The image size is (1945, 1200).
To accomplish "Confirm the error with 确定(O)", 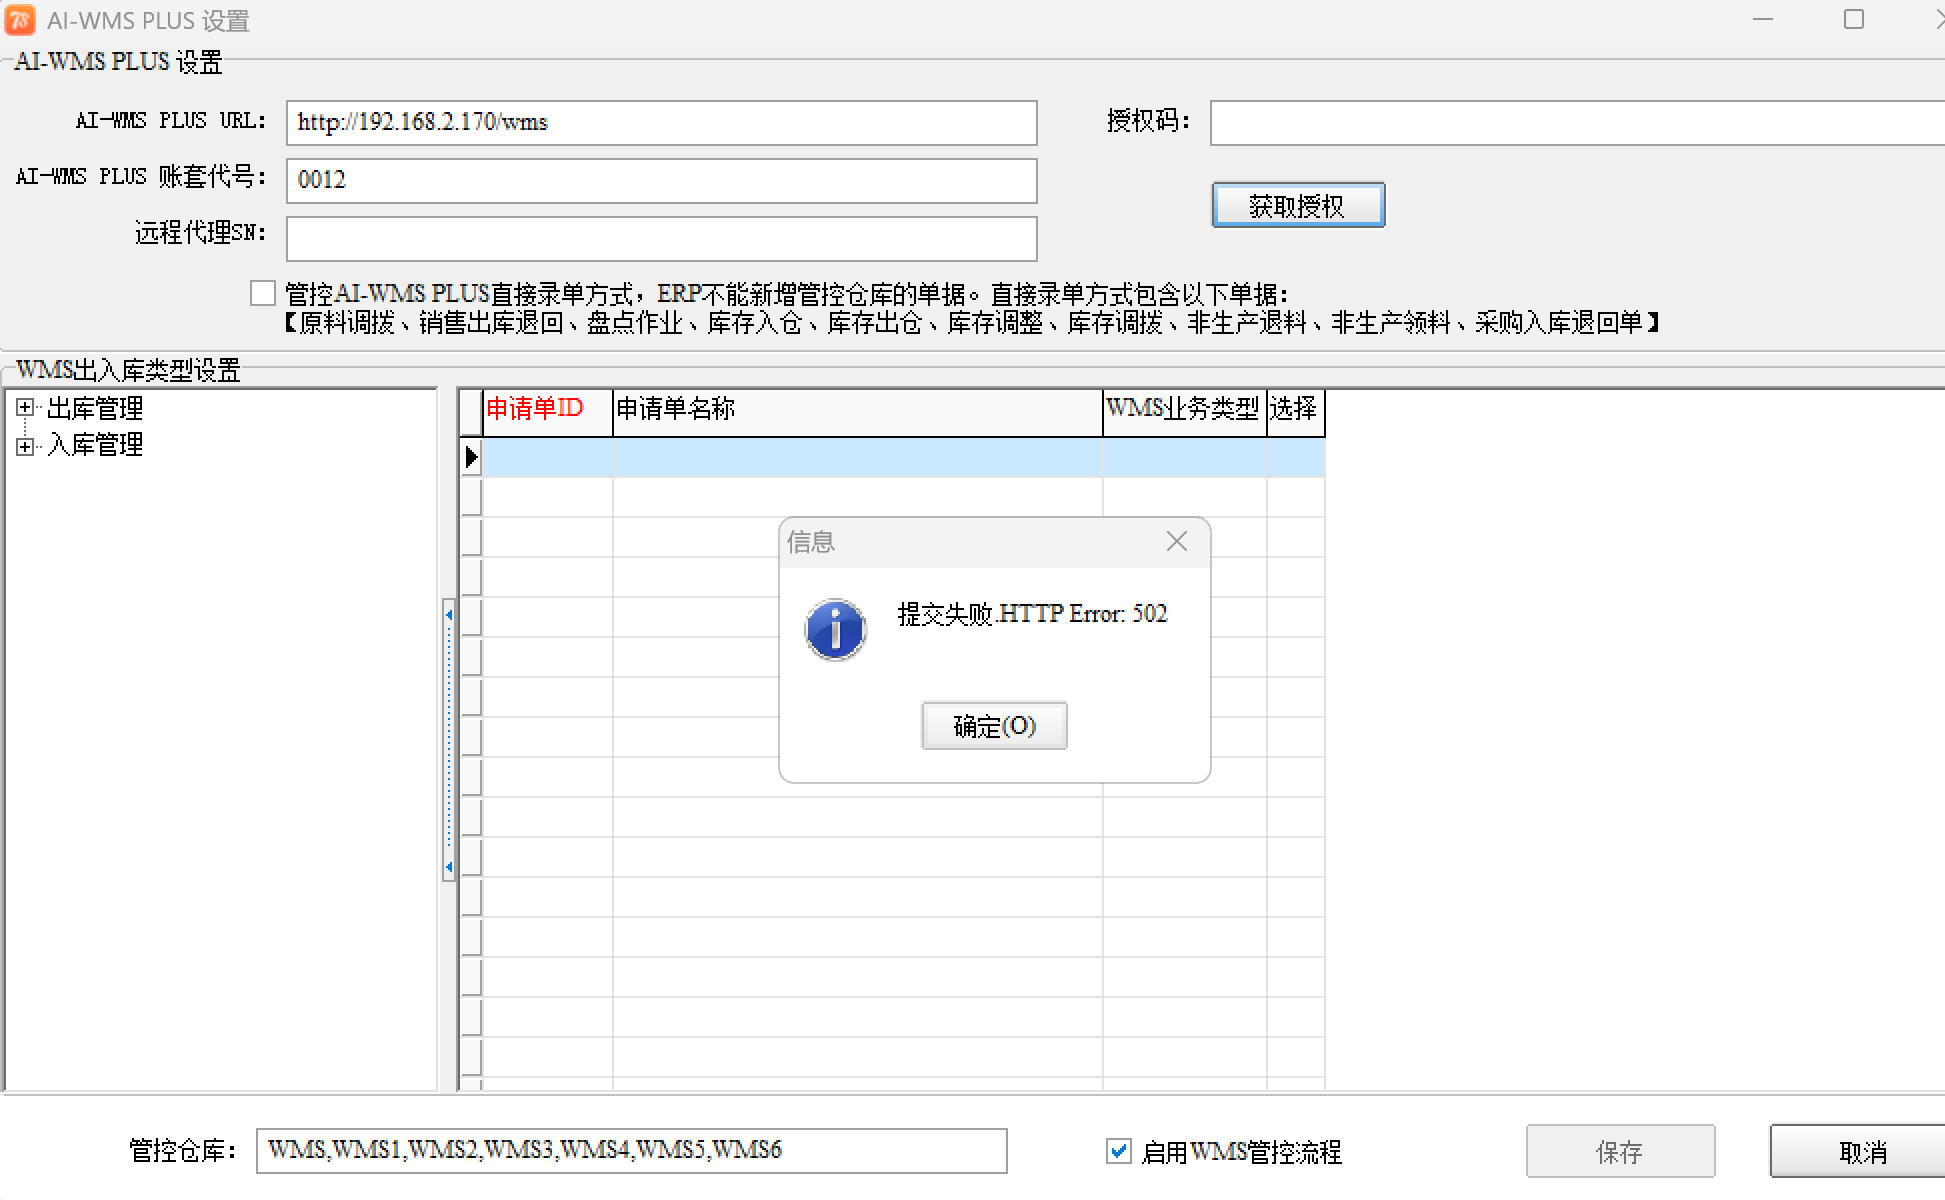I will [x=994, y=726].
